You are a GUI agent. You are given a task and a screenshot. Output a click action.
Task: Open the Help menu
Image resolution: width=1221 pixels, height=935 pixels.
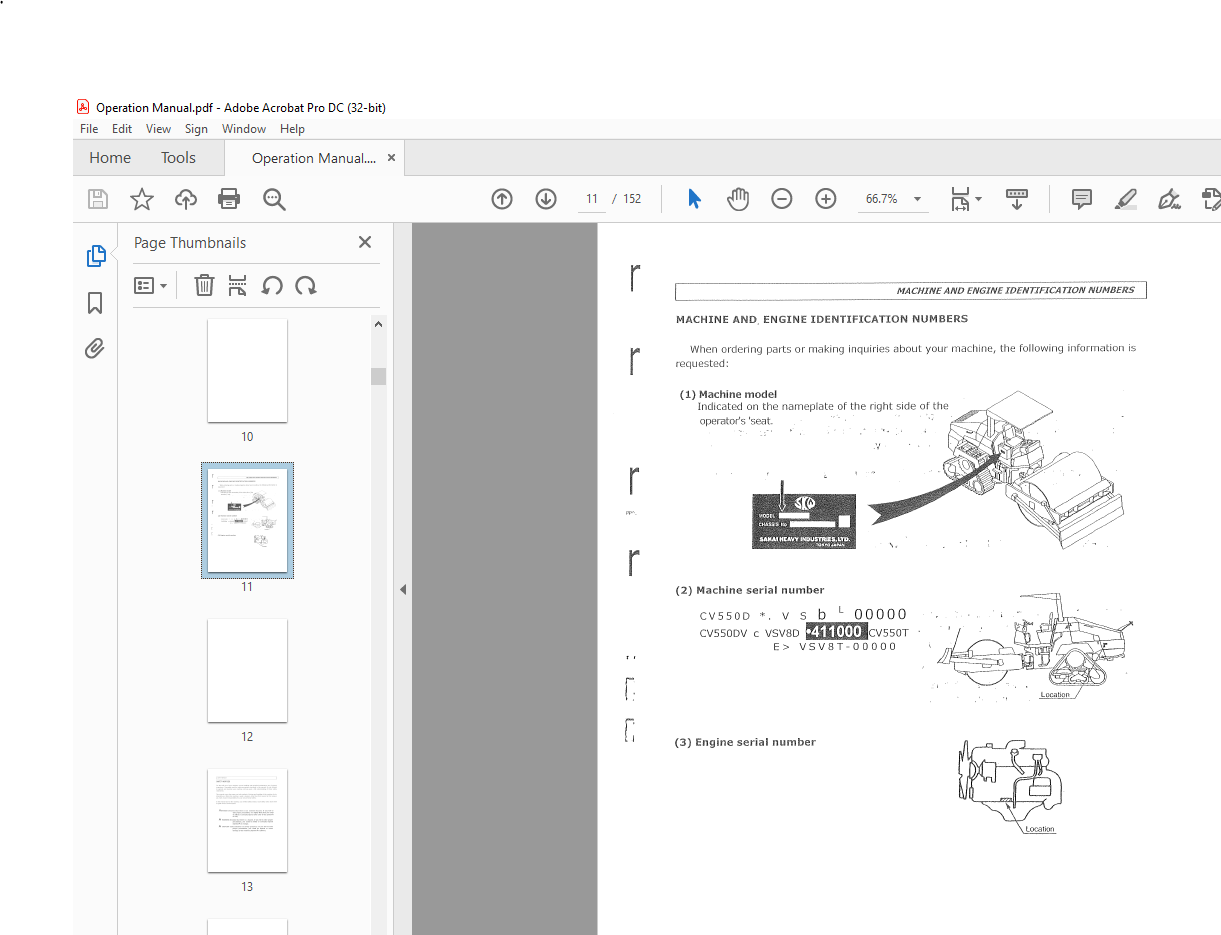[x=292, y=129]
